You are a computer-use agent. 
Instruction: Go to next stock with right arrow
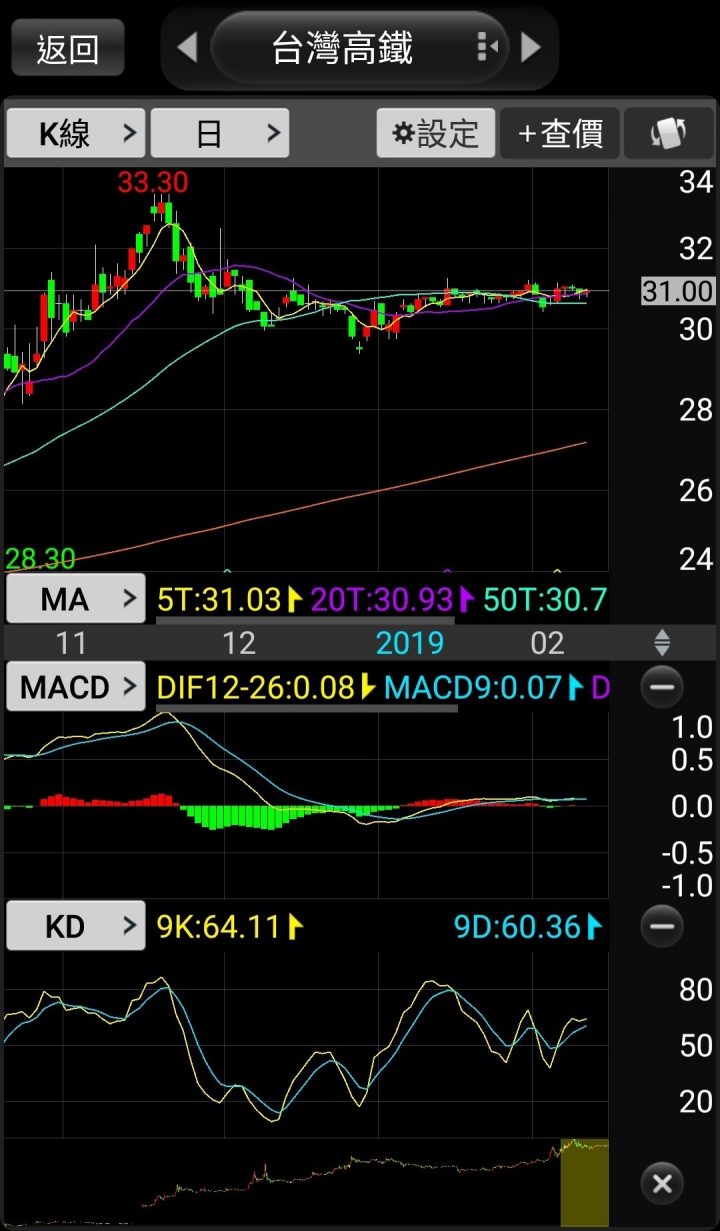[x=531, y=47]
